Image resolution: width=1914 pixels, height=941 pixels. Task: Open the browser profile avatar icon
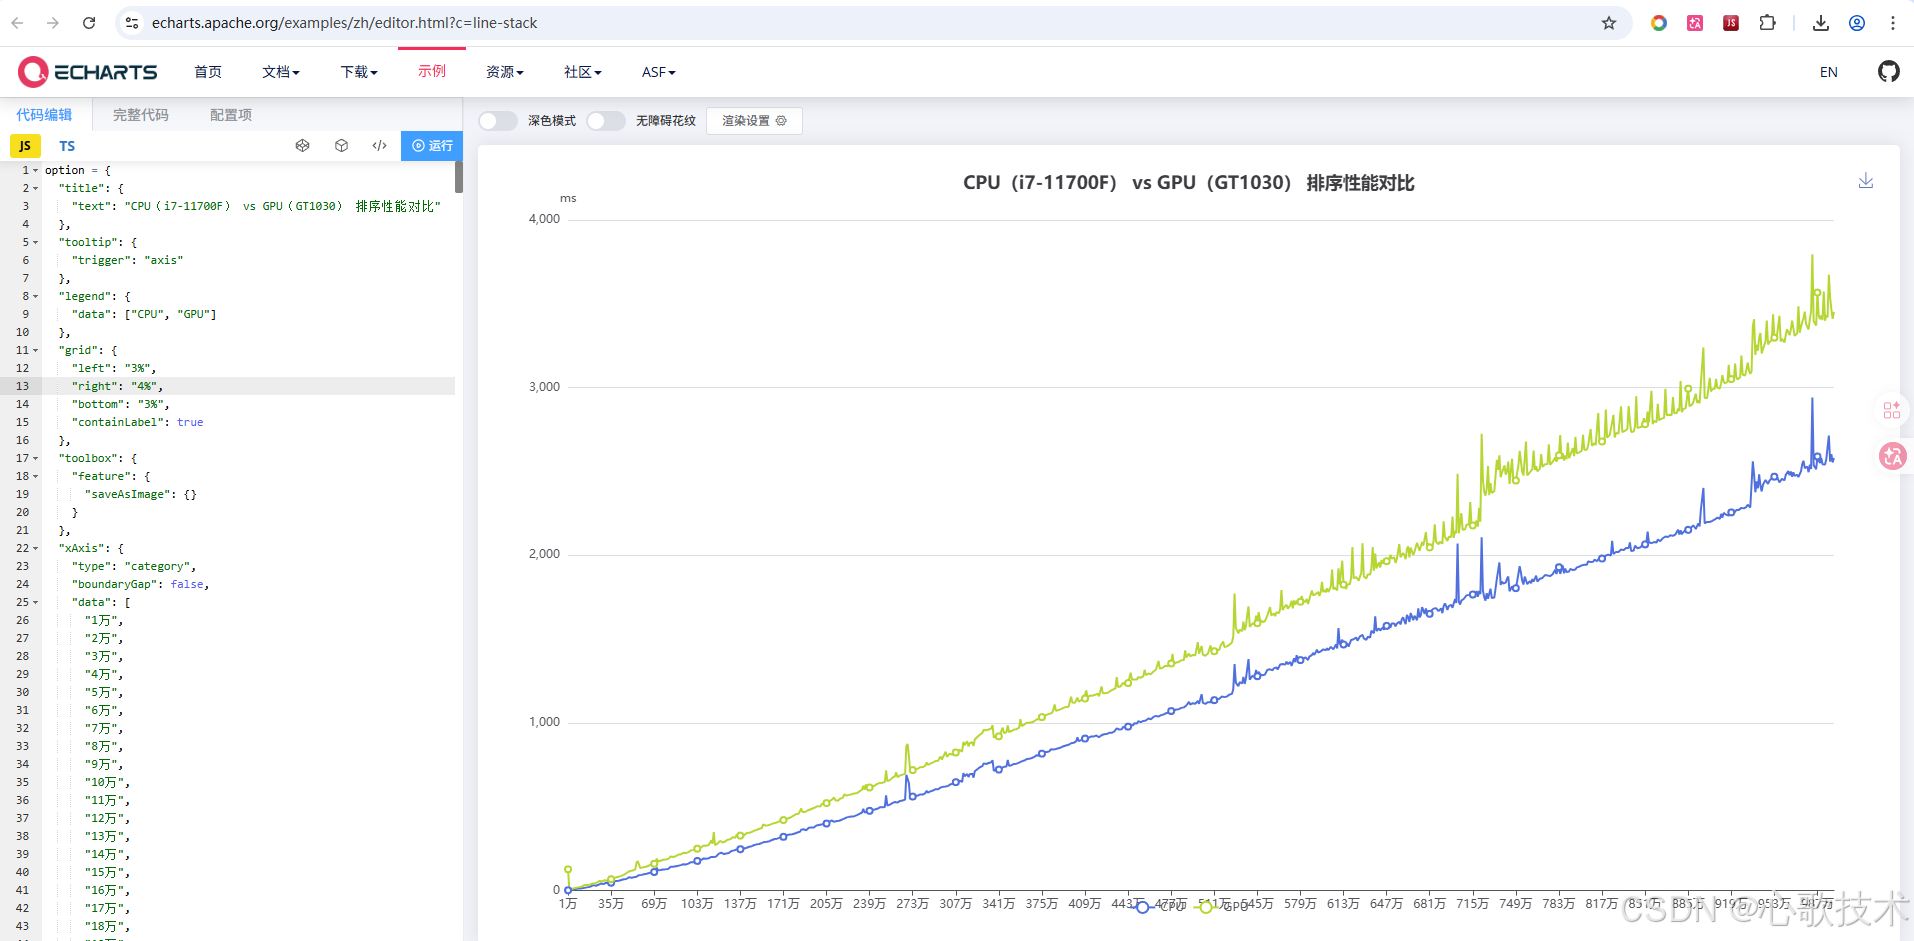tap(1857, 23)
